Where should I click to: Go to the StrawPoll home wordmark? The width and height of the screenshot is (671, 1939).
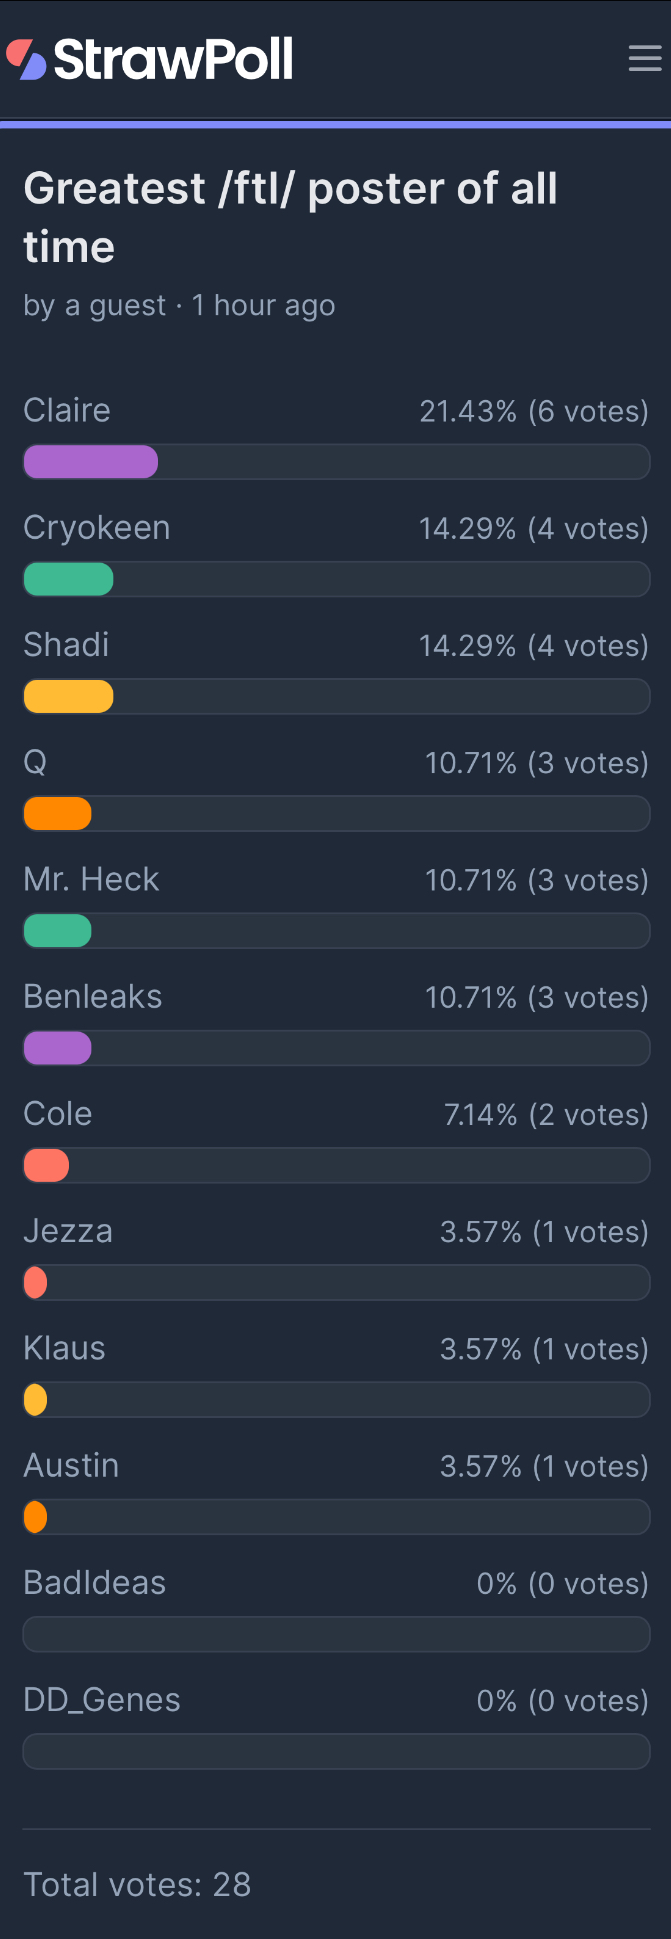point(173,59)
